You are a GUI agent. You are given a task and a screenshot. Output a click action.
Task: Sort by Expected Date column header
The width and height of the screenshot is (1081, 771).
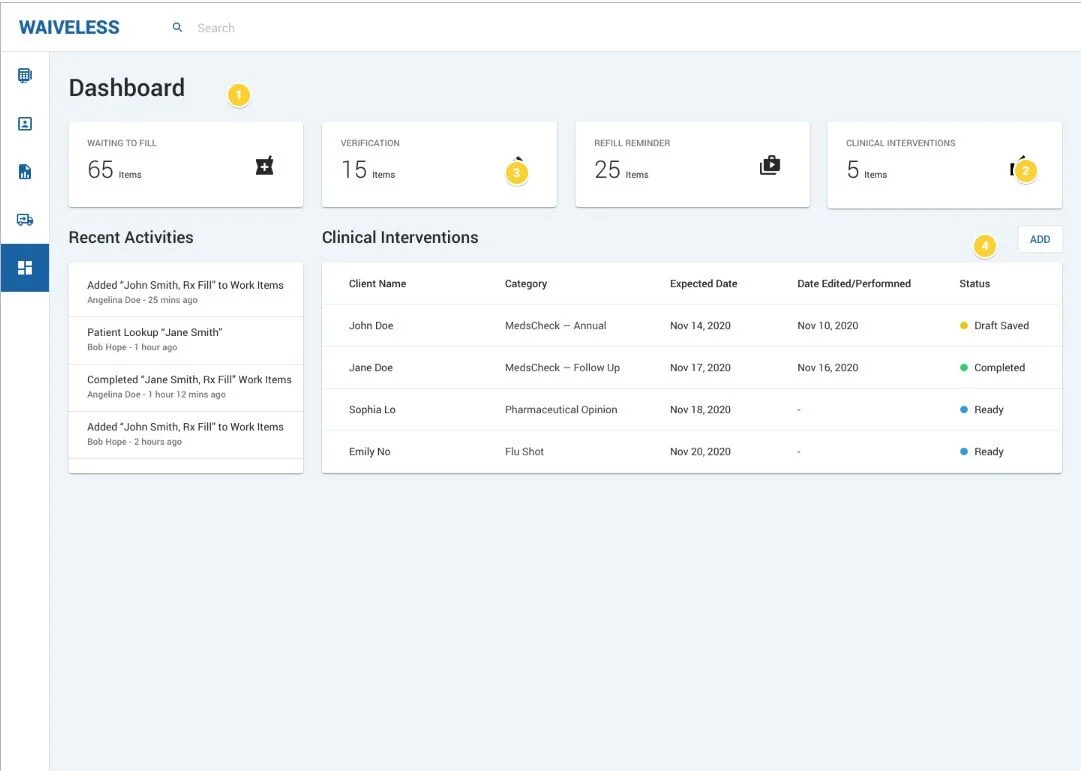tap(703, 283)
